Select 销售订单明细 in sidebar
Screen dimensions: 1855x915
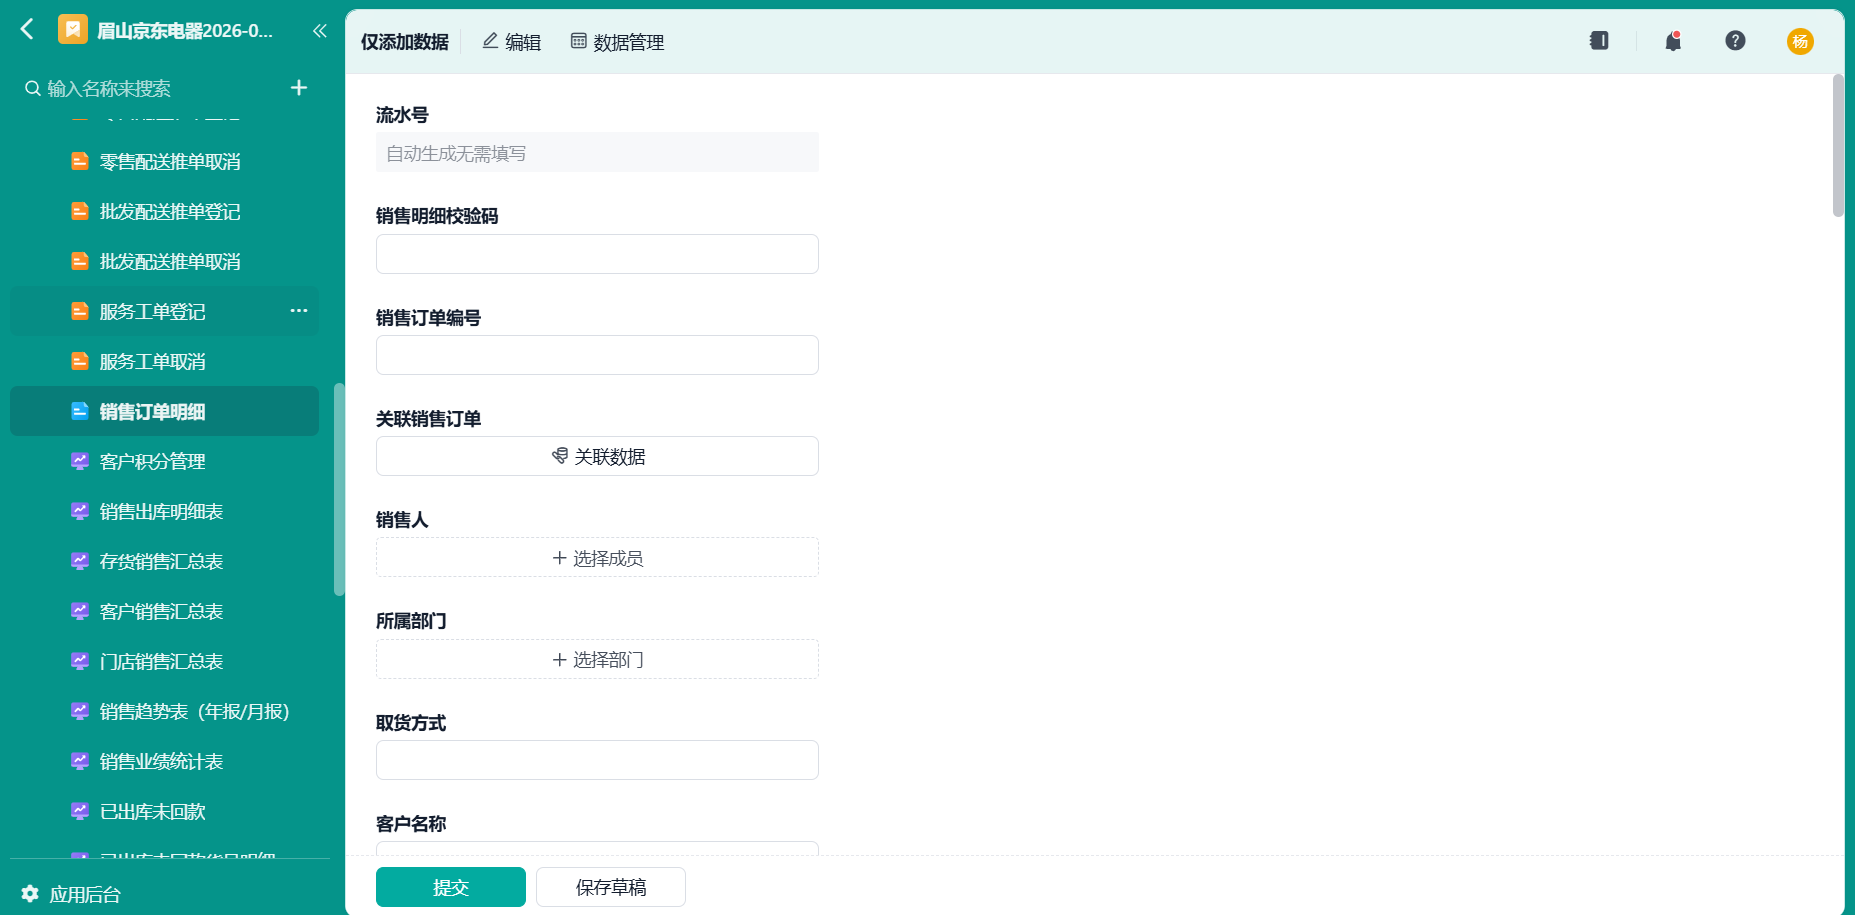pos(164,411)
